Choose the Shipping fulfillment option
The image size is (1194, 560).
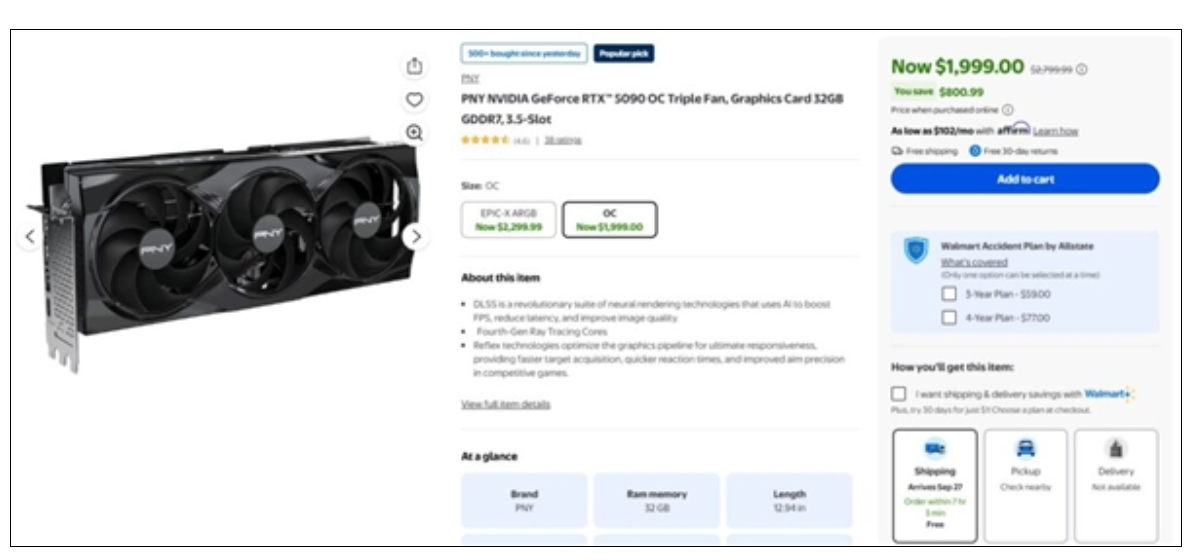click(x=934, y=485)
